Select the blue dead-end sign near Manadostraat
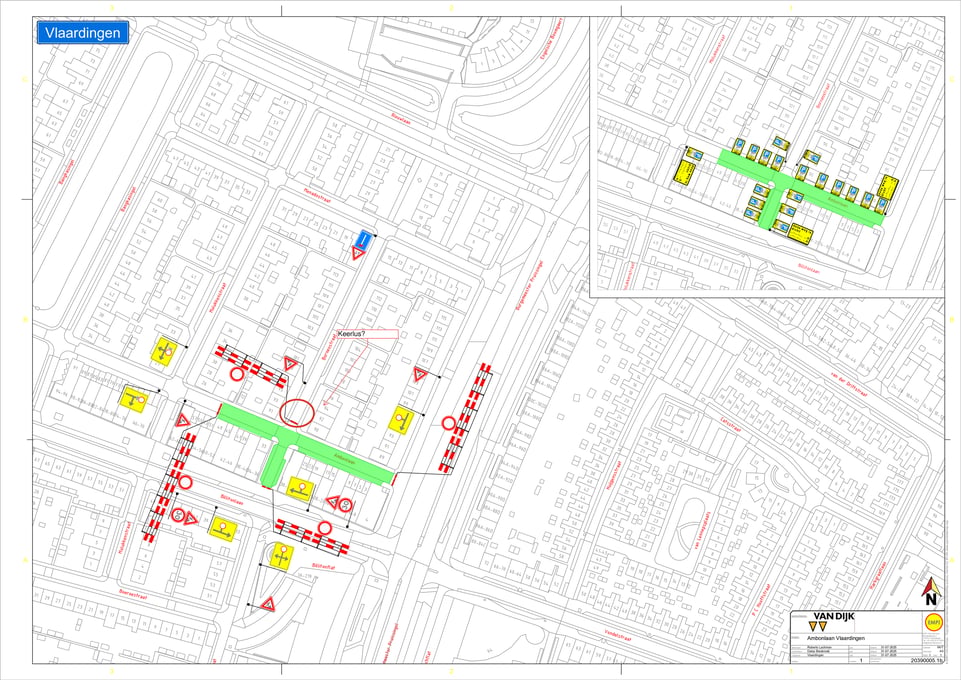This screenshot has width=961, height=680. click(364, 238)
